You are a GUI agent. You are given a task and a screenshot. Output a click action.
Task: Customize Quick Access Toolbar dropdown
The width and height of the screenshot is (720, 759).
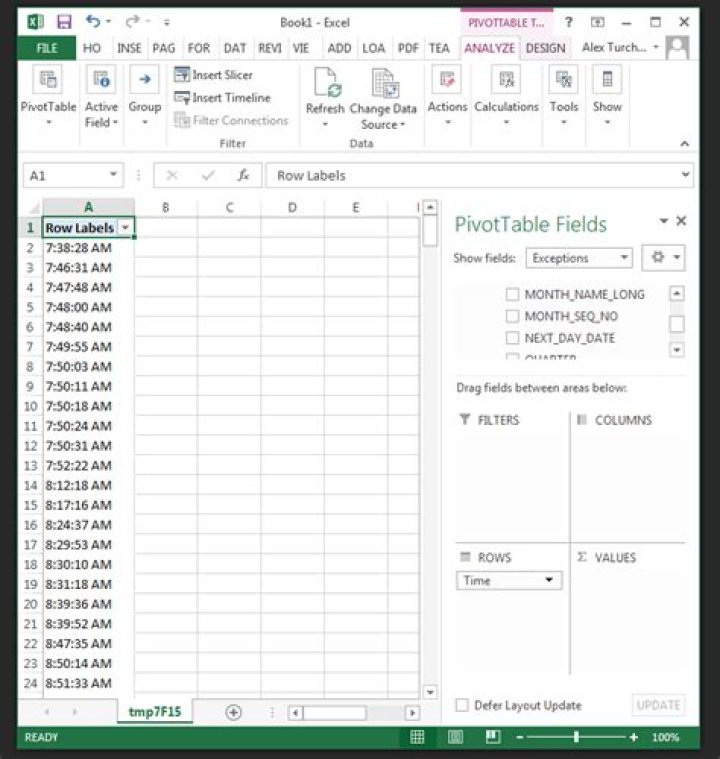click(167, 22)
